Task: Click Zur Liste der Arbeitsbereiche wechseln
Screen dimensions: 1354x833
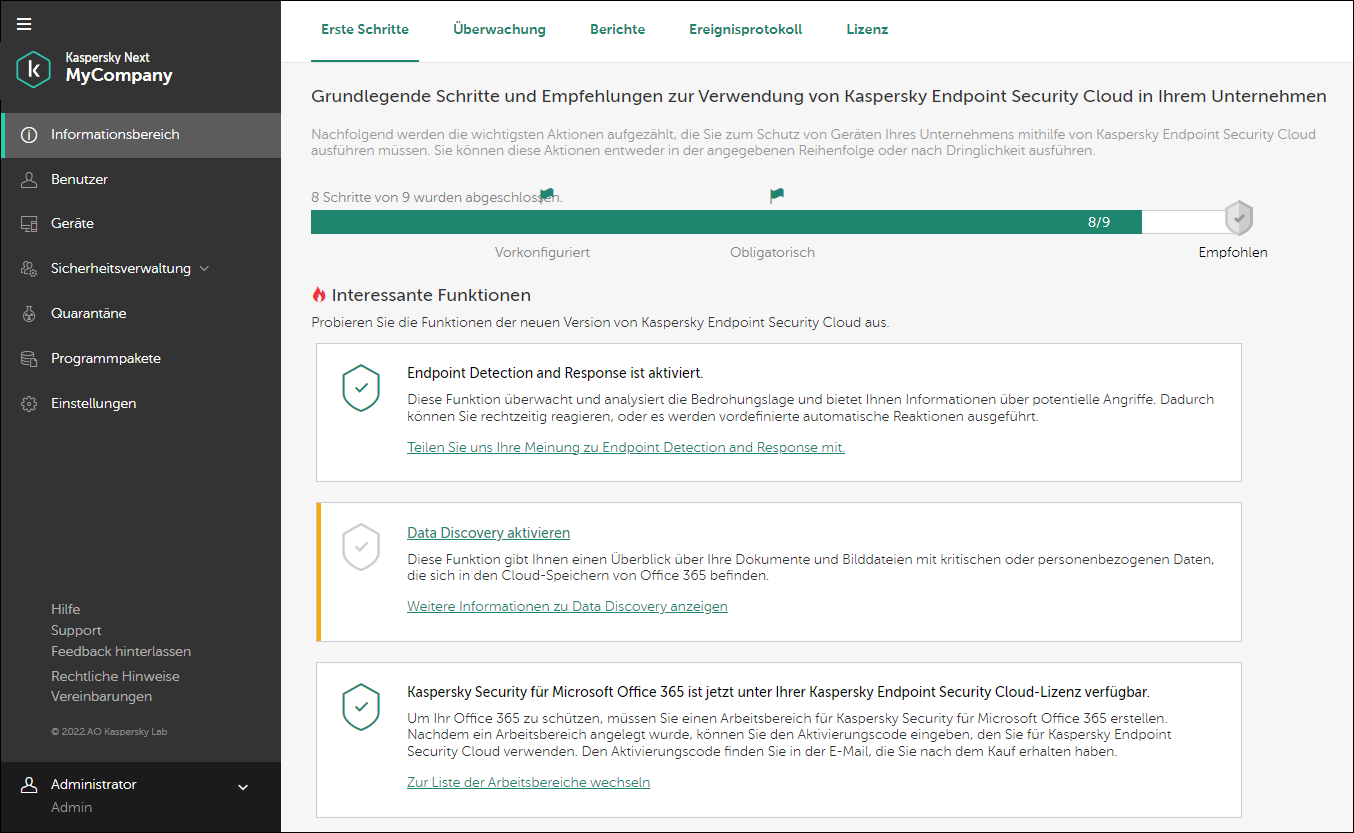Action: coord(528,782)
